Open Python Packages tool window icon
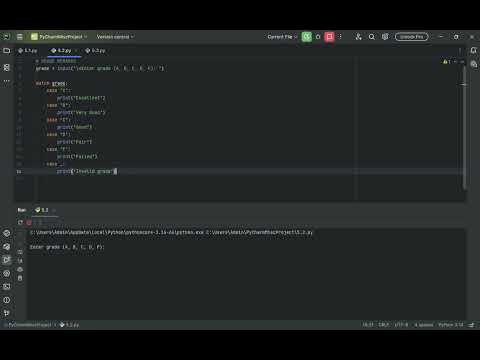Viewport: 480px width, 360px height. [x=6, y=233]
